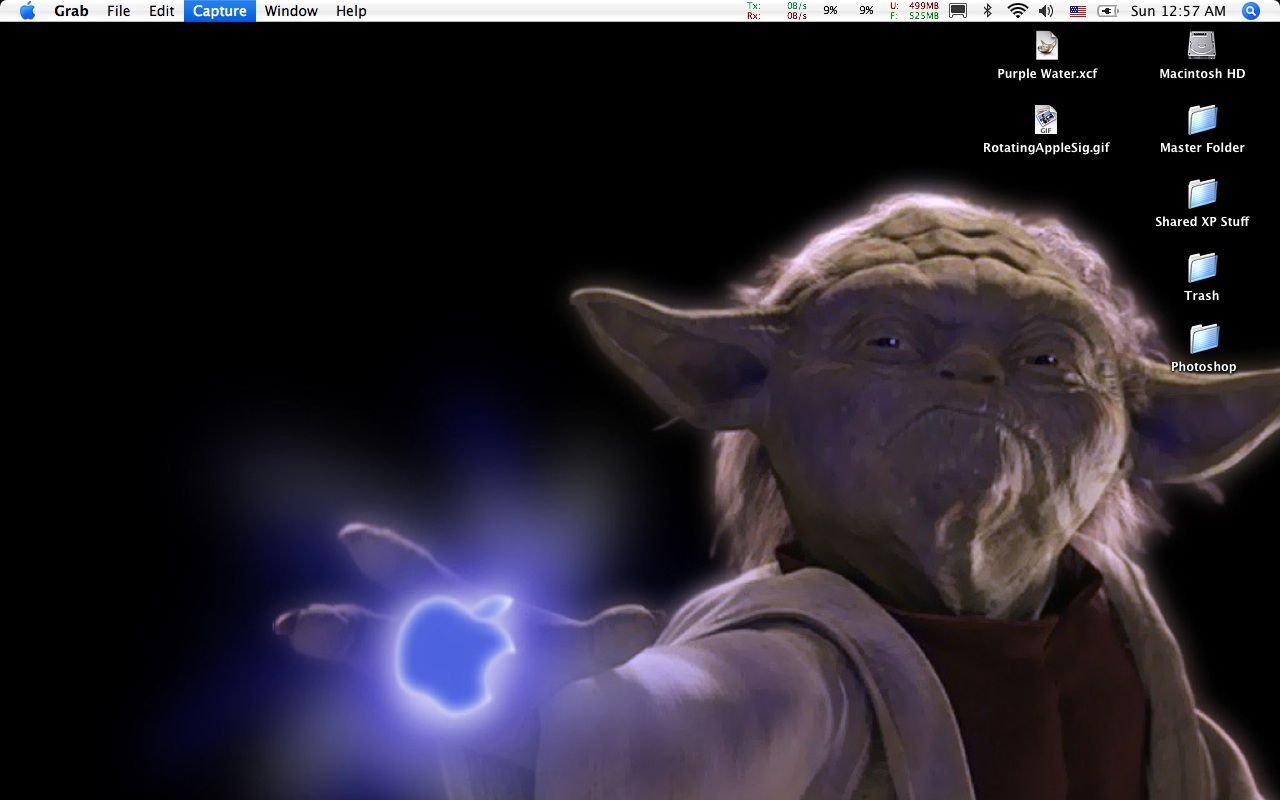Image resolution: width=1280 pixels, height=800 pixels.
Task: Click the Purple Water.xcf file name
Action: [x=1047, y=74]
